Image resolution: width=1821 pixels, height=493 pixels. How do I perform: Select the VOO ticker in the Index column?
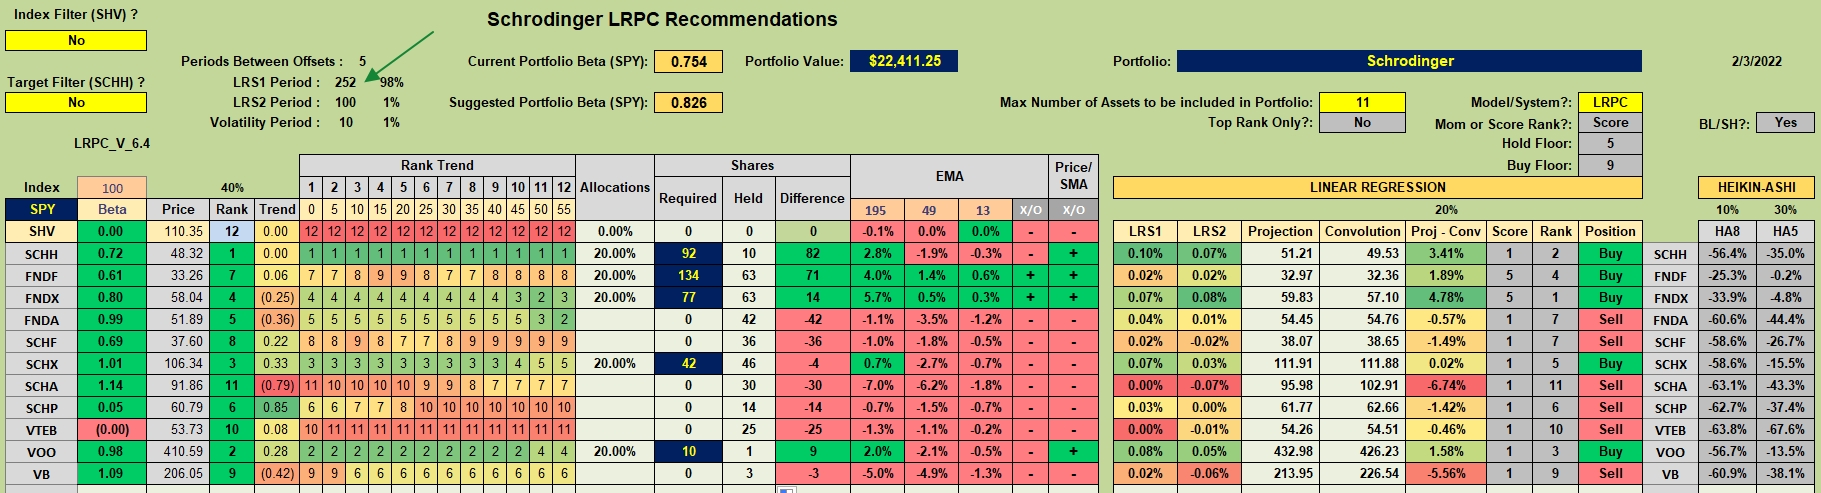[x=42, y=452]
